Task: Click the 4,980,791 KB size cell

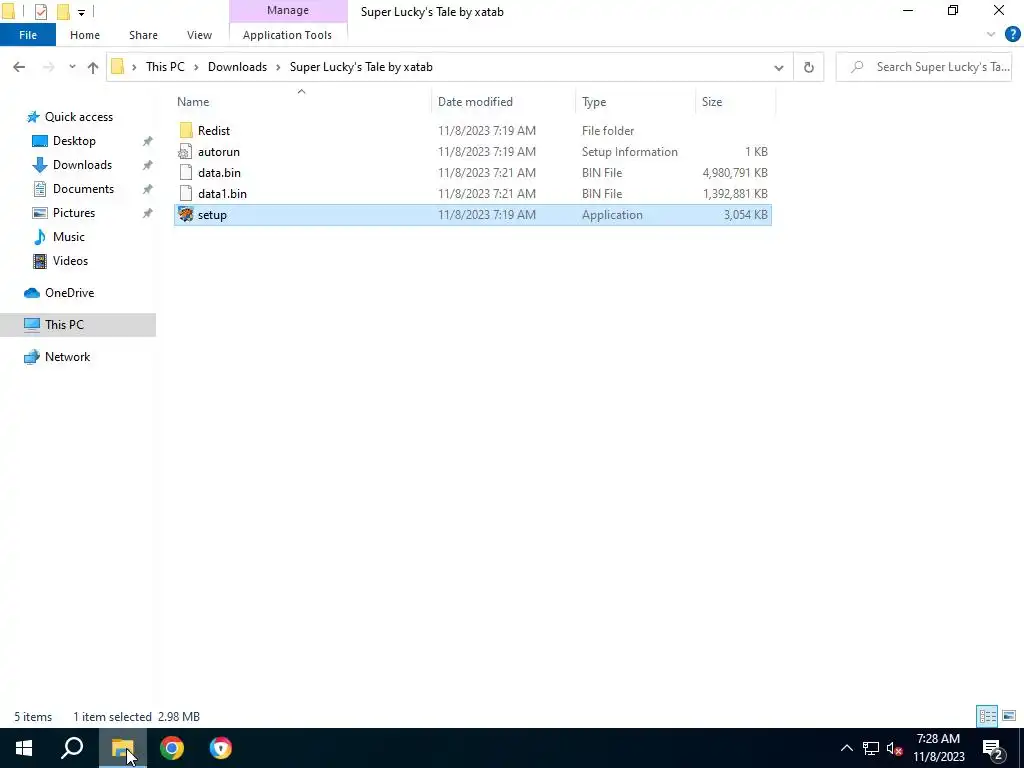Action: click(735, 172)
